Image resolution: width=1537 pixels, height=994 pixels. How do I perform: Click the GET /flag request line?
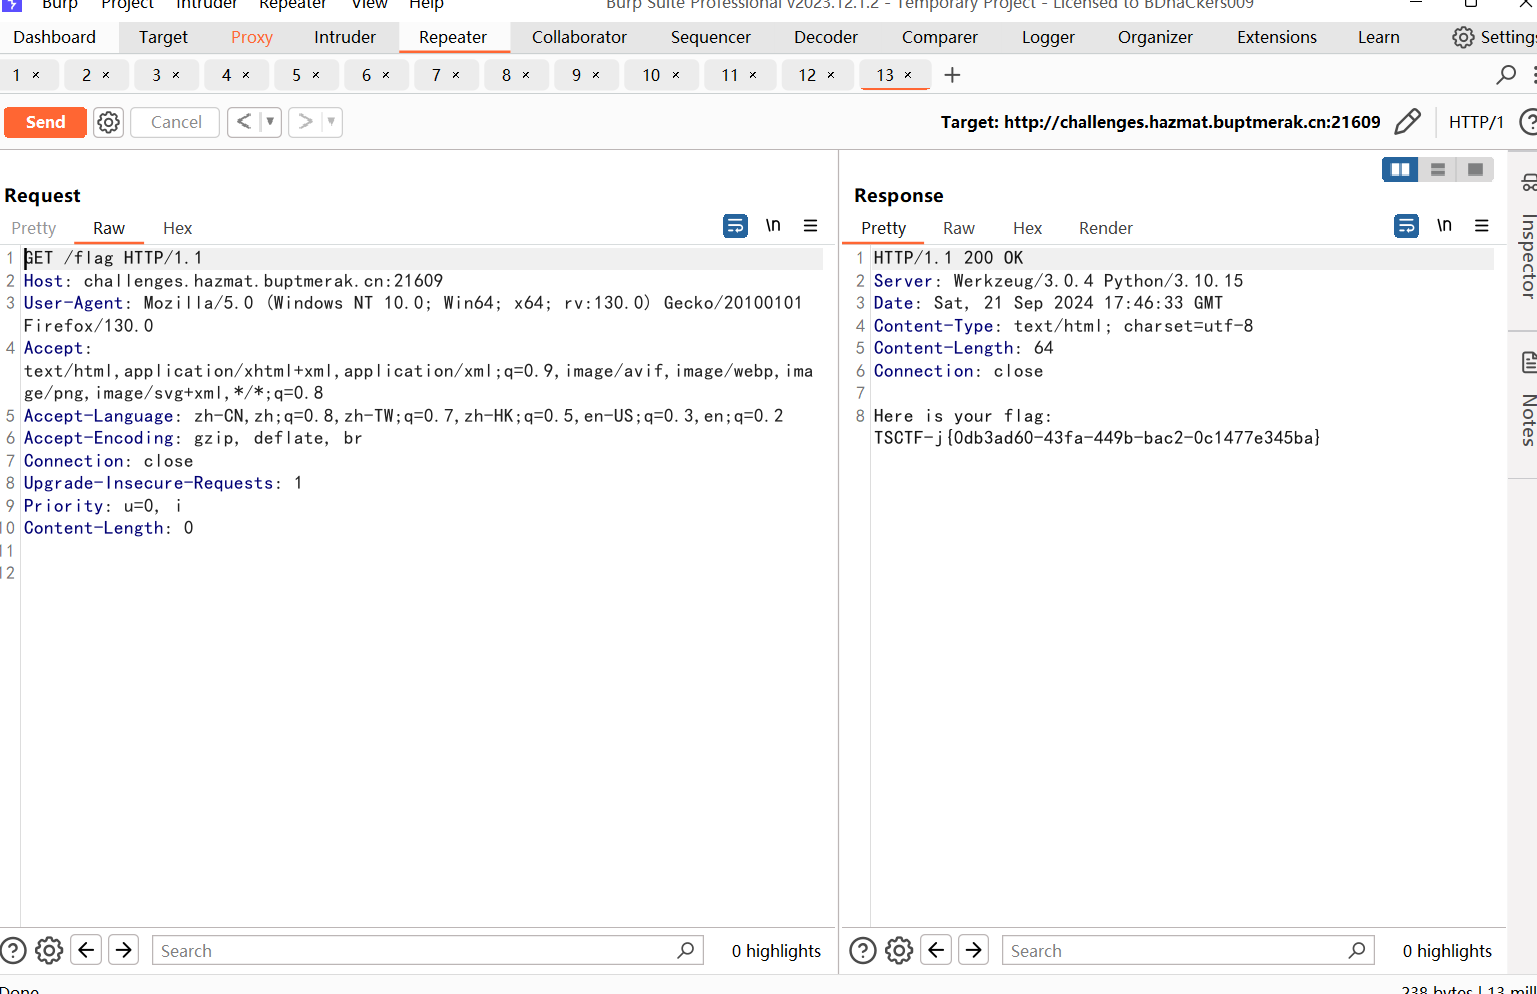pos(113,258)
